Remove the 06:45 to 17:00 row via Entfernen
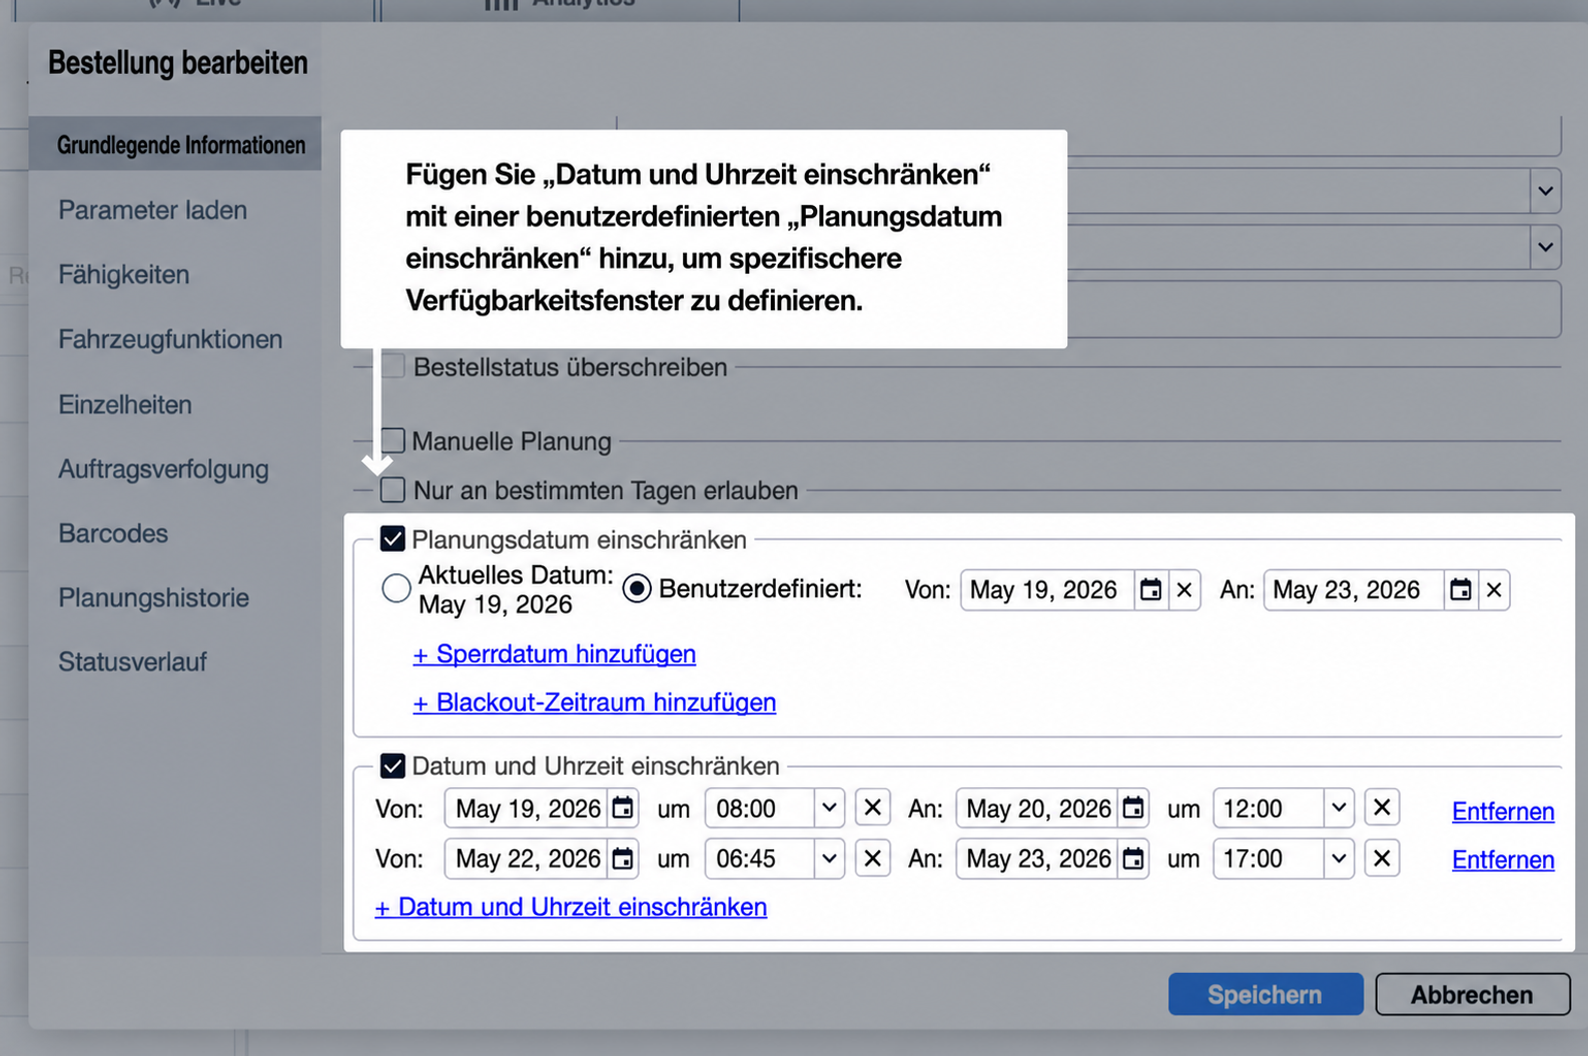 click(1503, 859)
